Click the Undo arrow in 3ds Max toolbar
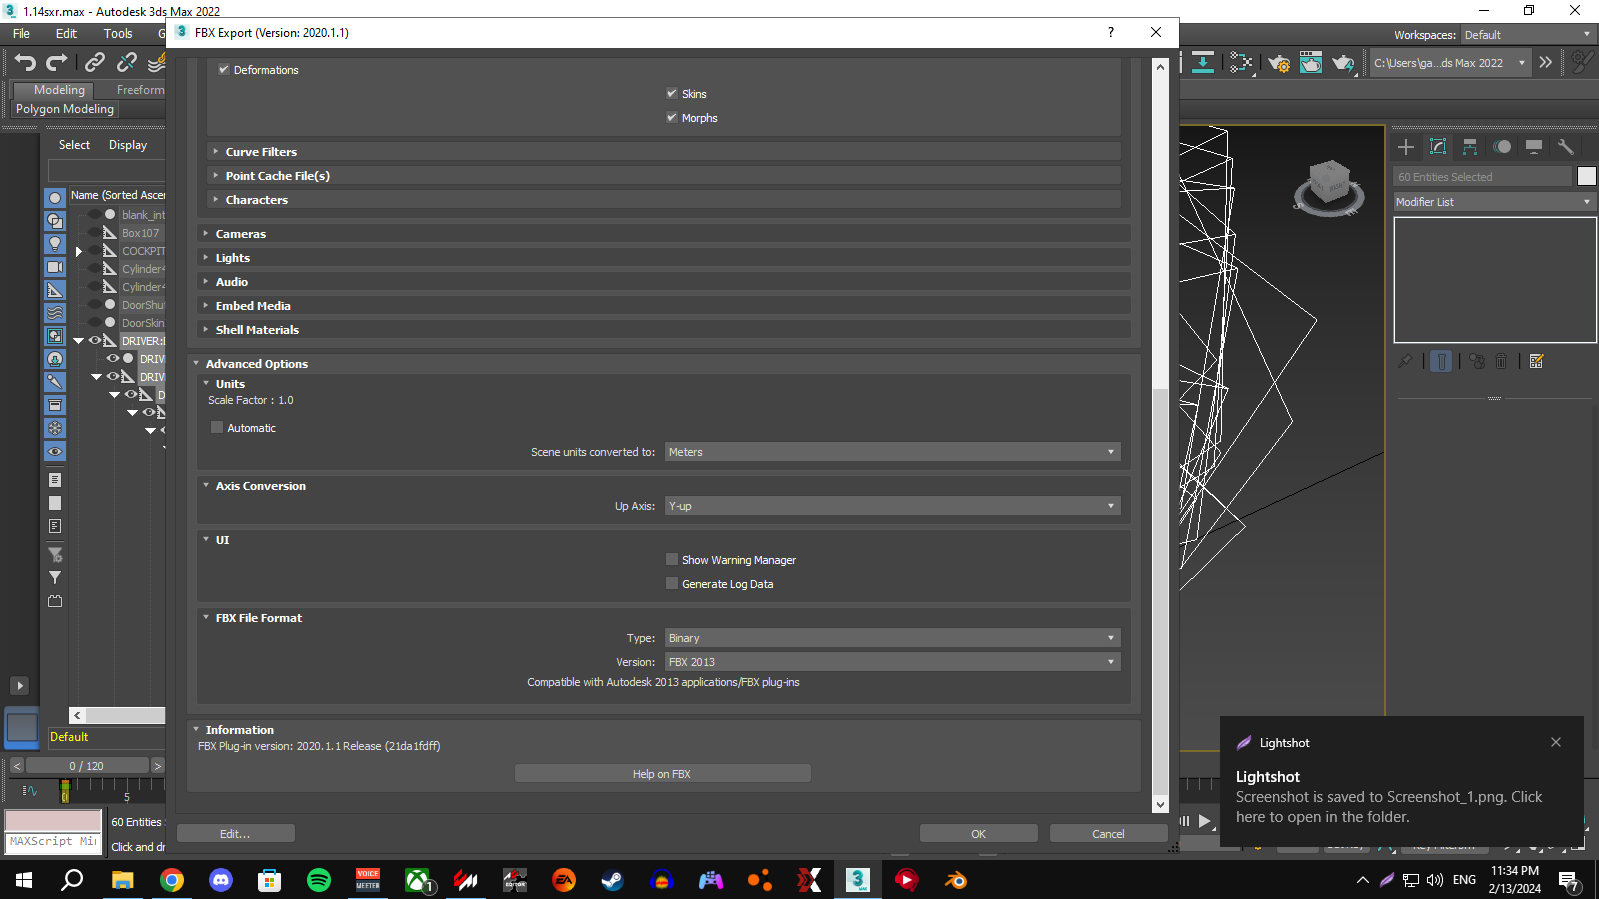 click(x=25, y=62)
